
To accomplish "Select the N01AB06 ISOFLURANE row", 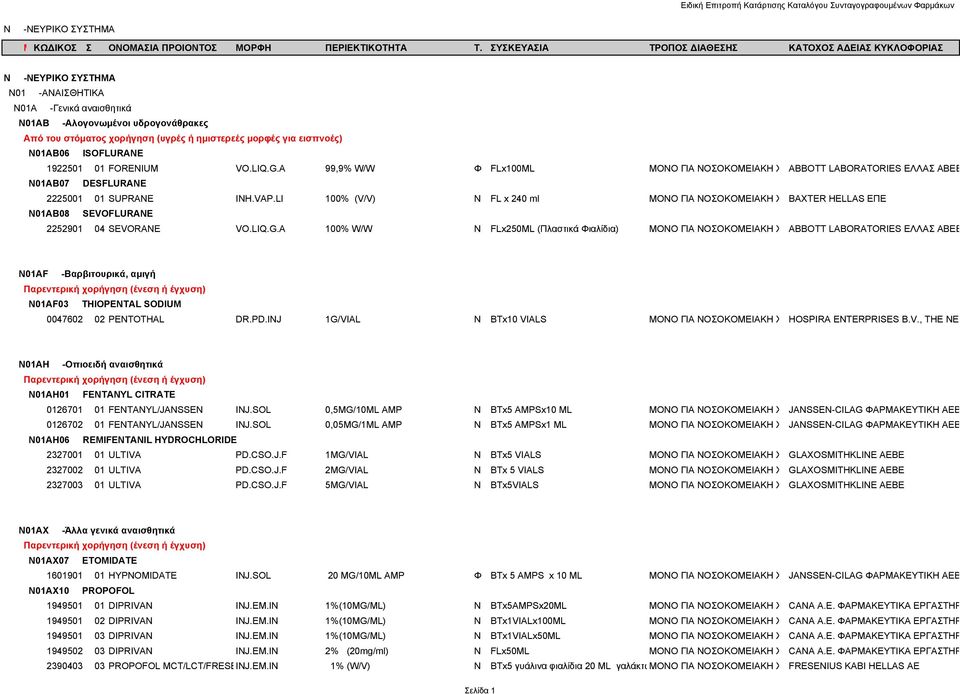I will coord(86,154).
